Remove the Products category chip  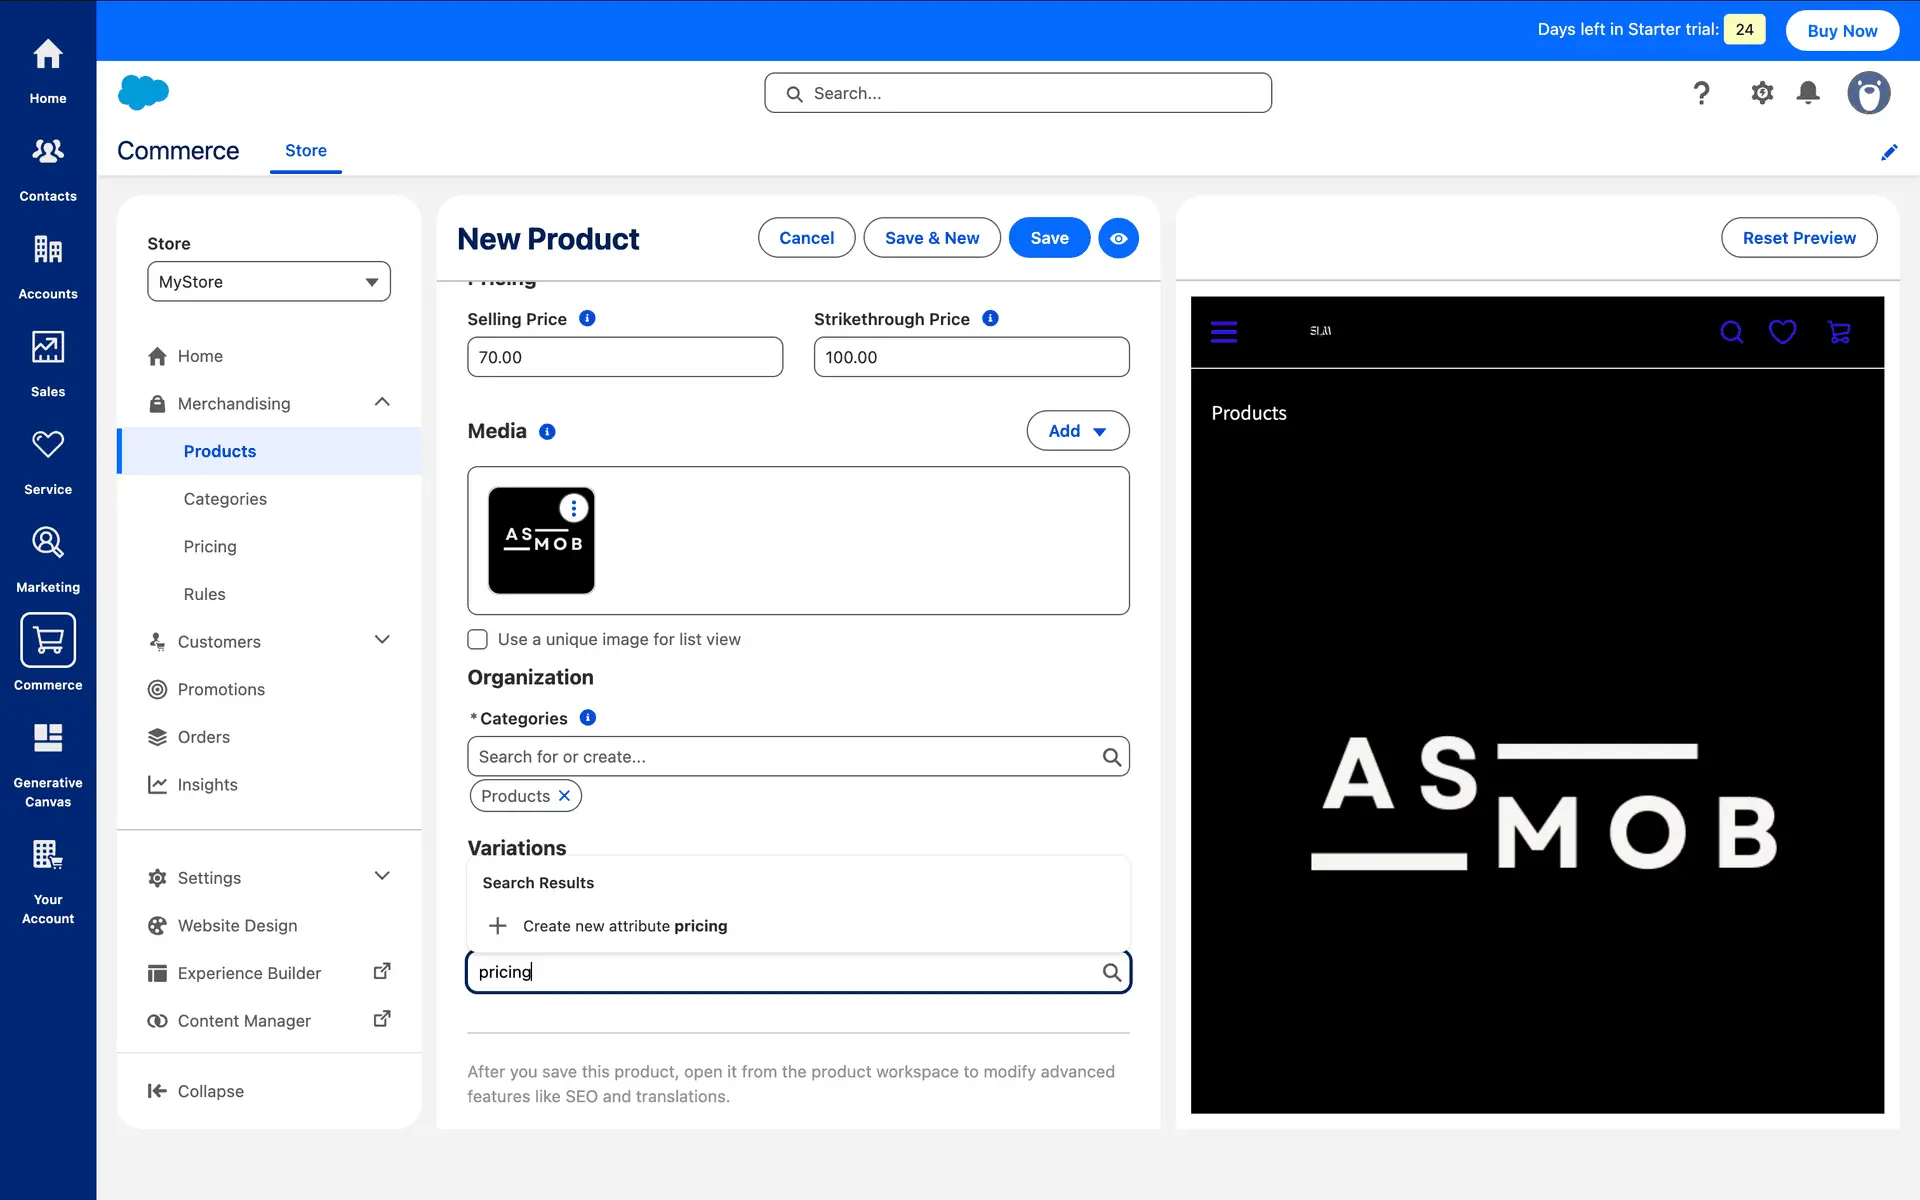(x=564, y=796)
